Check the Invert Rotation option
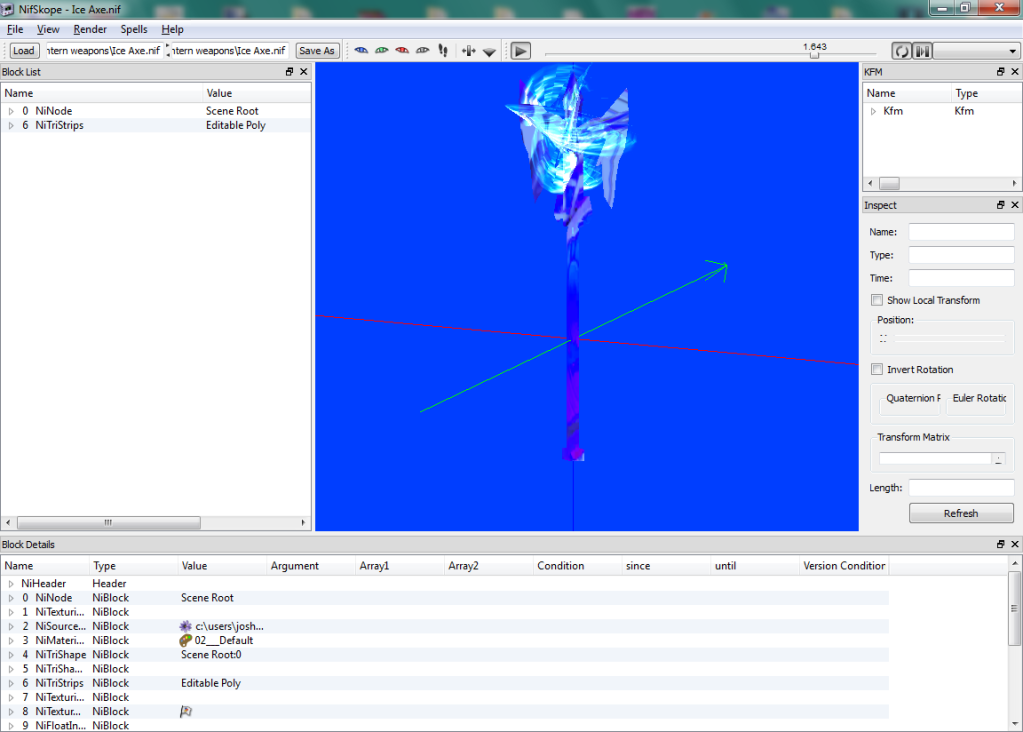This screenshot has height=732, width=1023. (877, 369)
